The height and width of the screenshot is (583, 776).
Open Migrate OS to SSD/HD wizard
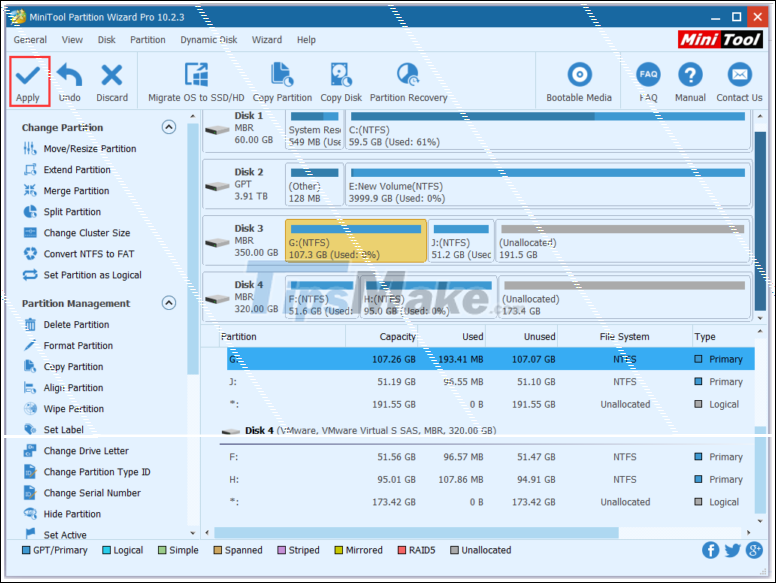196,82
